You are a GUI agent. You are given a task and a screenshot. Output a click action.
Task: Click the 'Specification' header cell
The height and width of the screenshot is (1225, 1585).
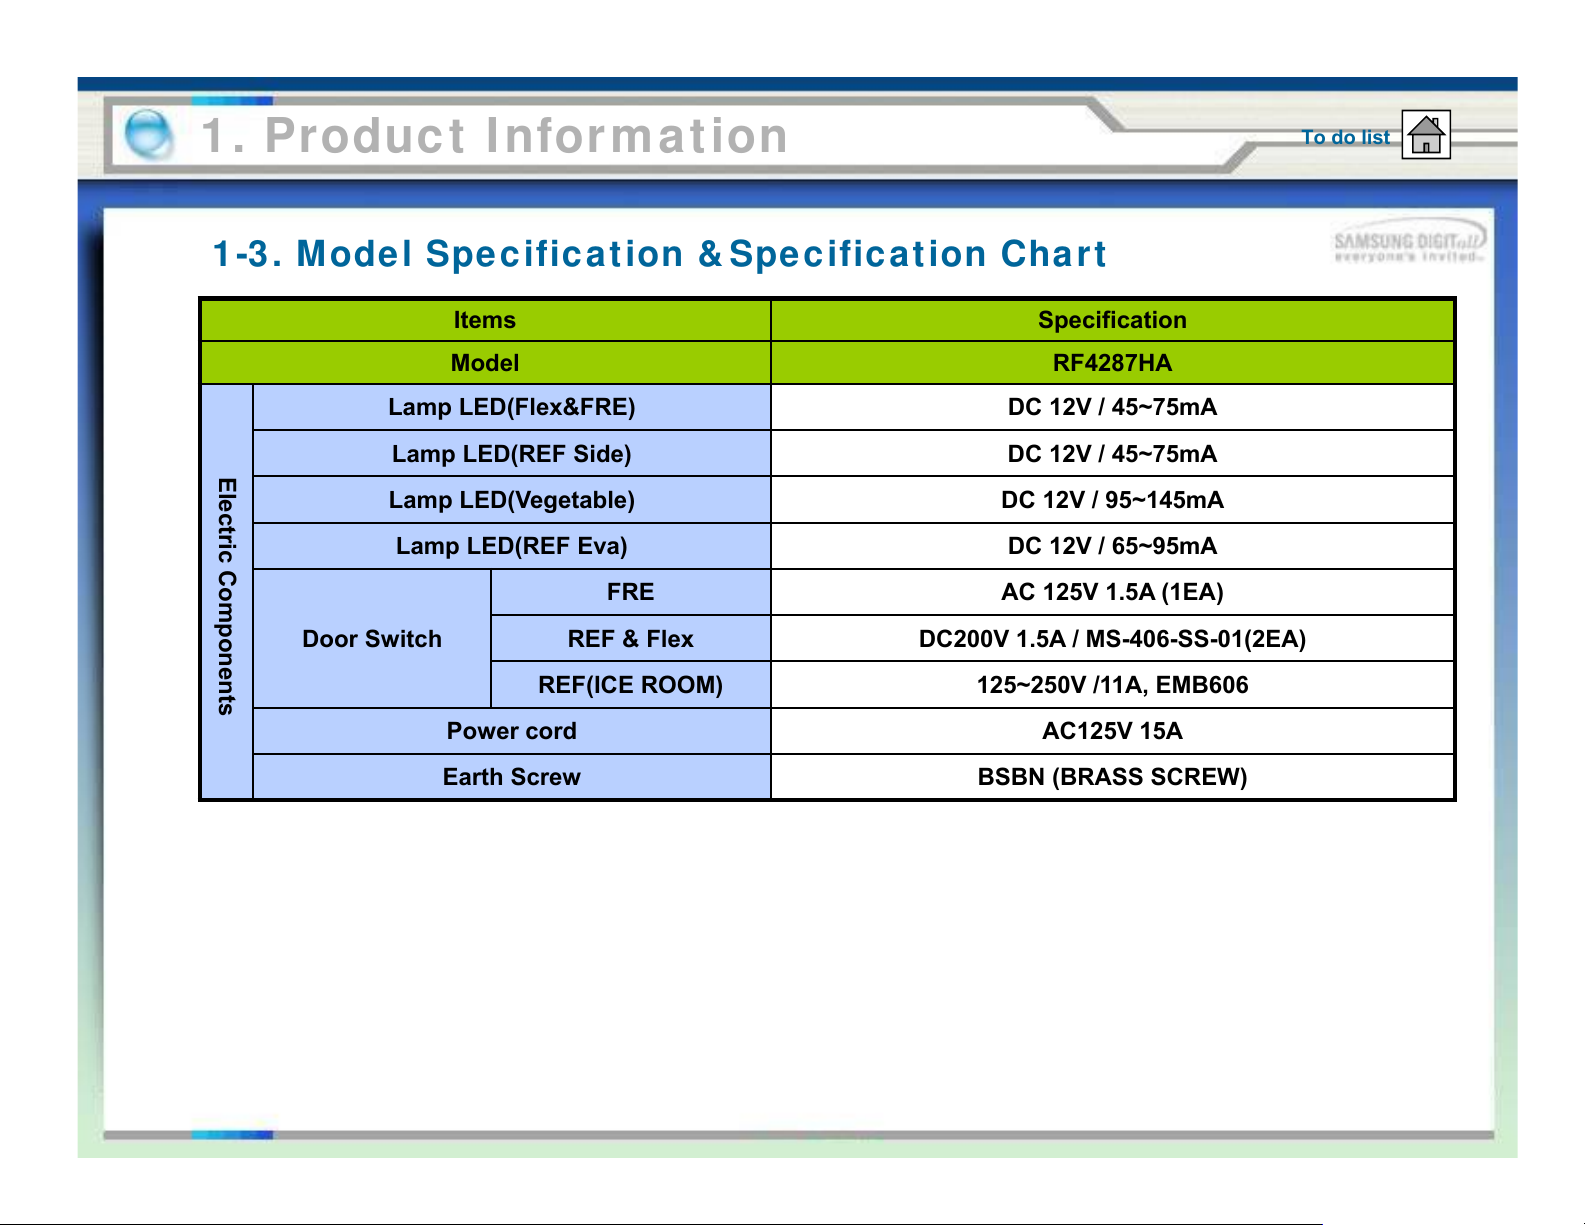click(1112, 320)
